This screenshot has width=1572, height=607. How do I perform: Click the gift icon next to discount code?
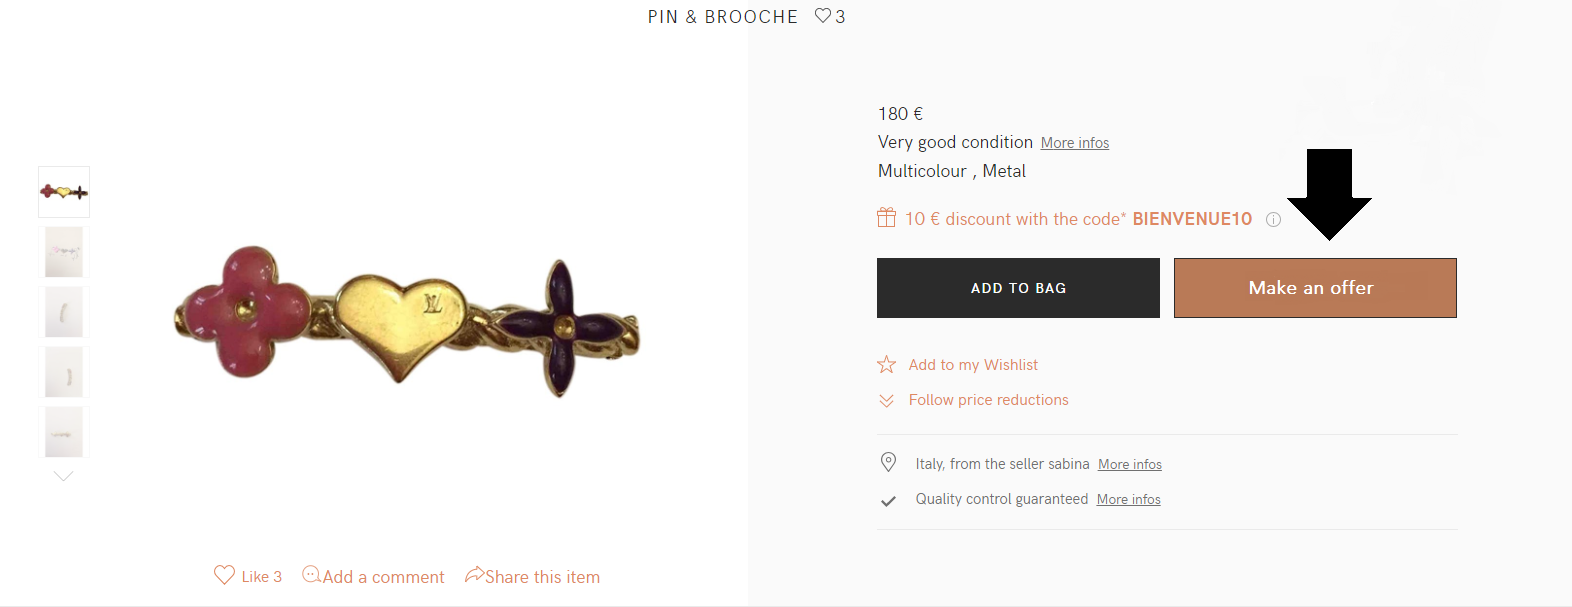886,218
